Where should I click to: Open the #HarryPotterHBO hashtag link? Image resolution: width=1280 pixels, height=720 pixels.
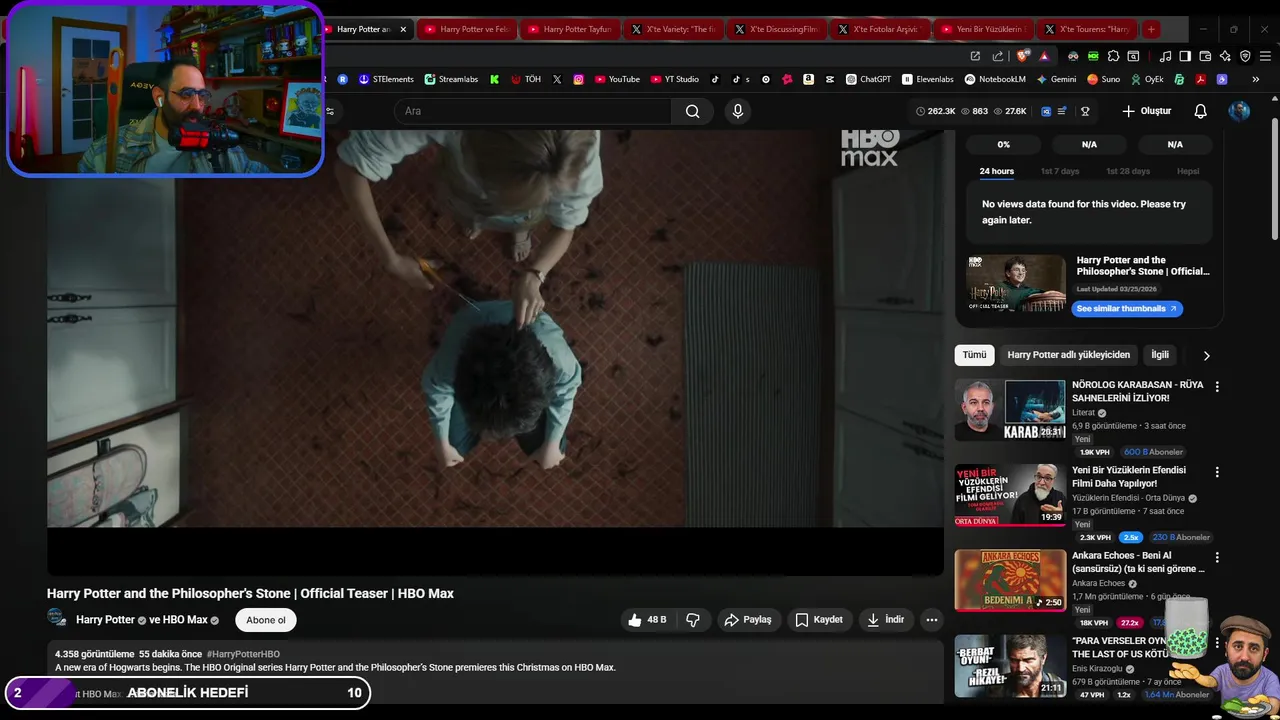[243, 654]
